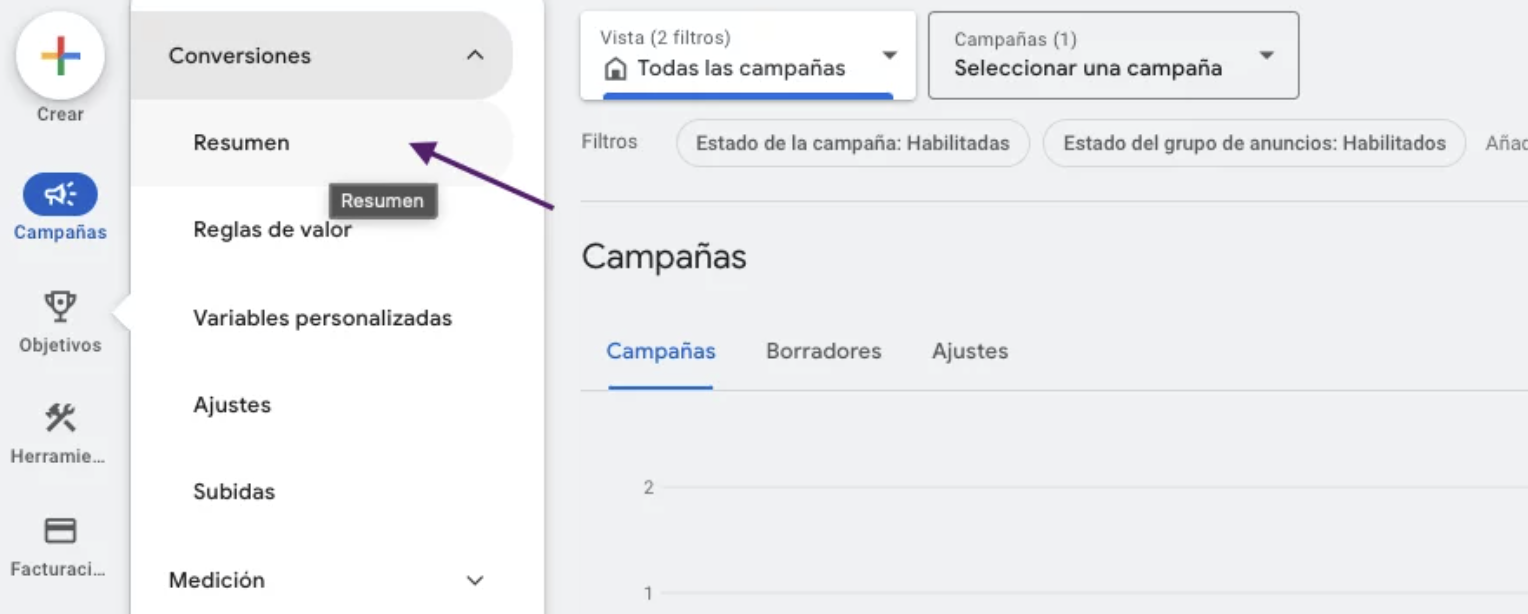Click the colorful plus Crear button

60,56
